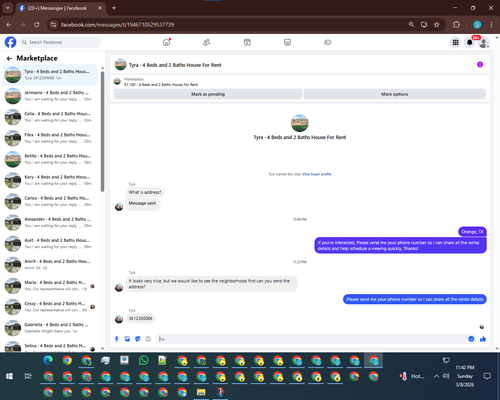Launch Microsoft Edge from the taskbar
This screenshot has width=500, height=400.
[x=48, y=361]
